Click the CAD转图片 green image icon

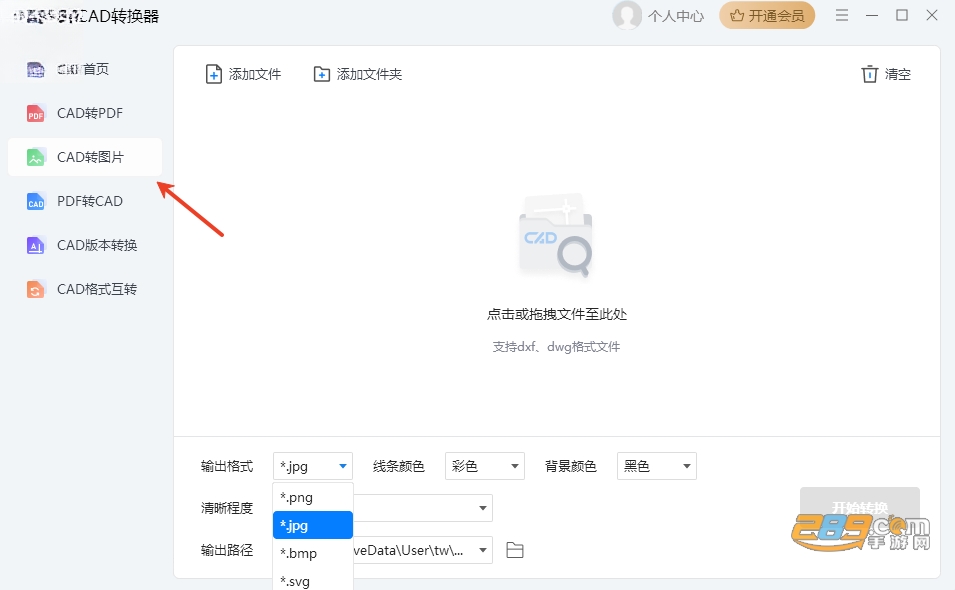coord(35,157)
